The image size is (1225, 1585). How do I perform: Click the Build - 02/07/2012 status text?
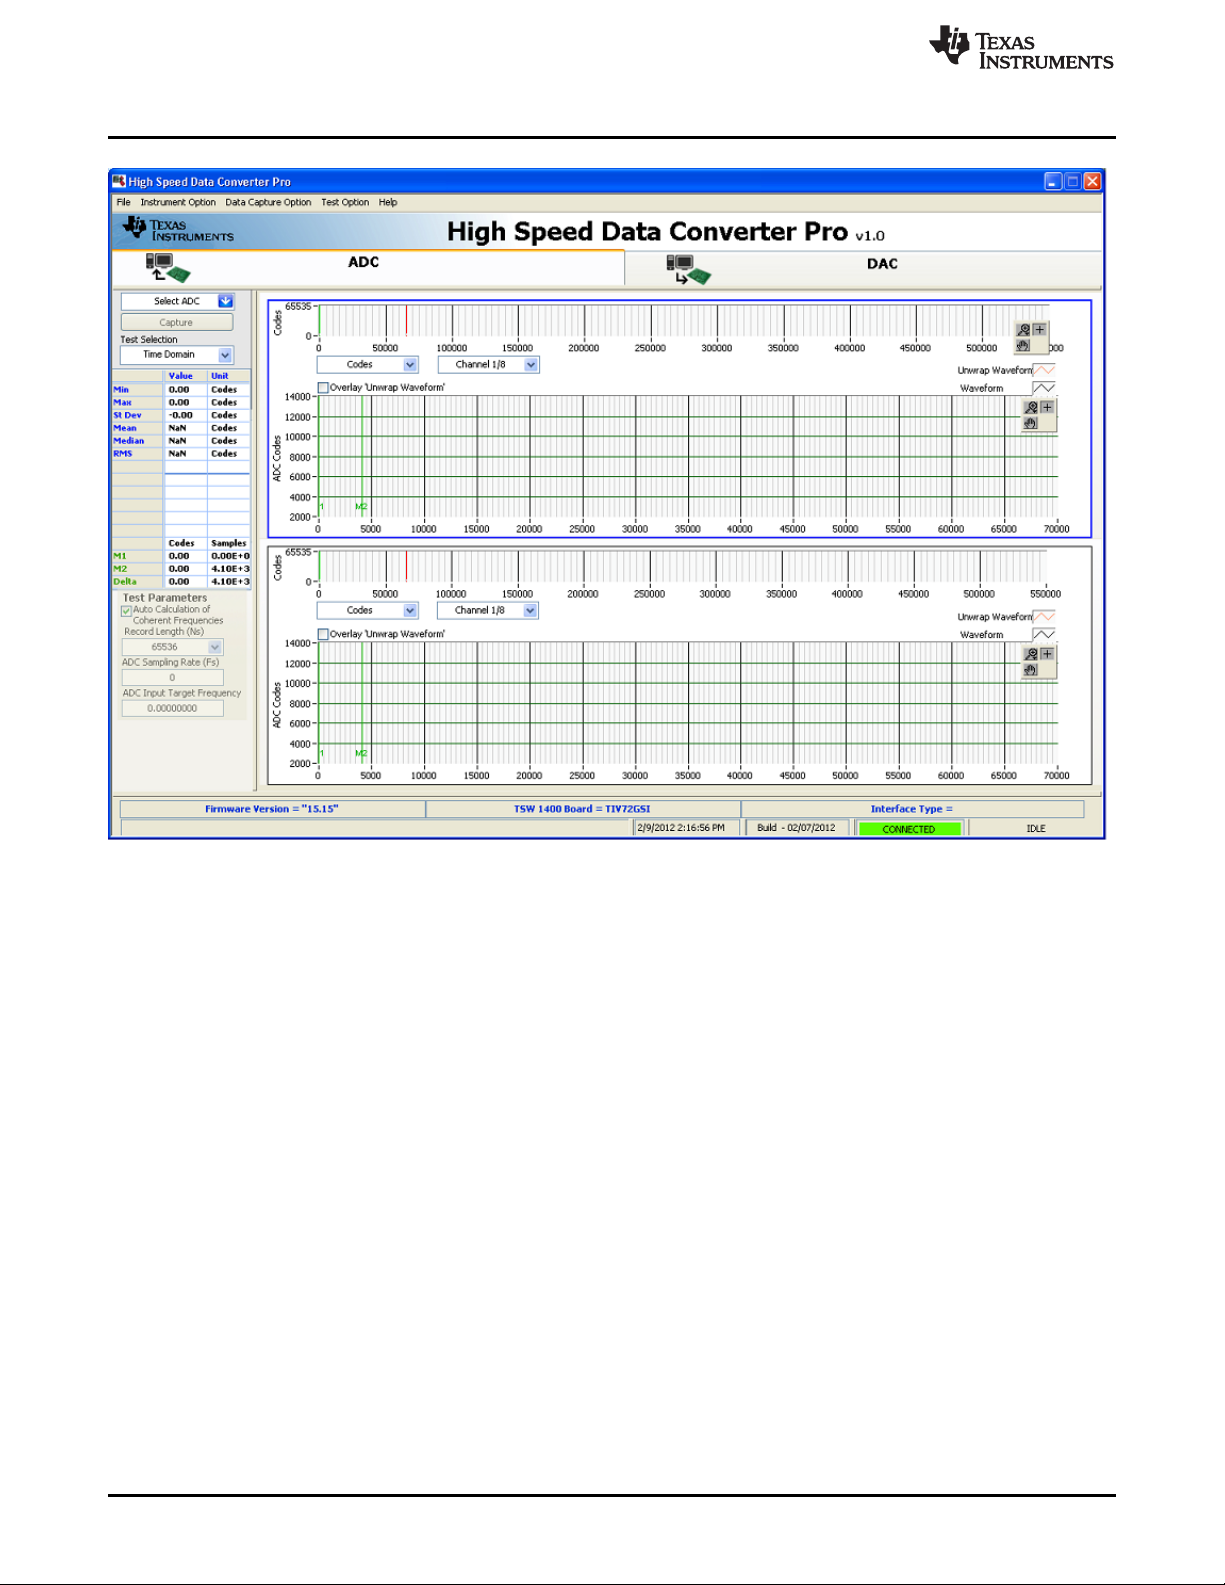pos(797,828)
